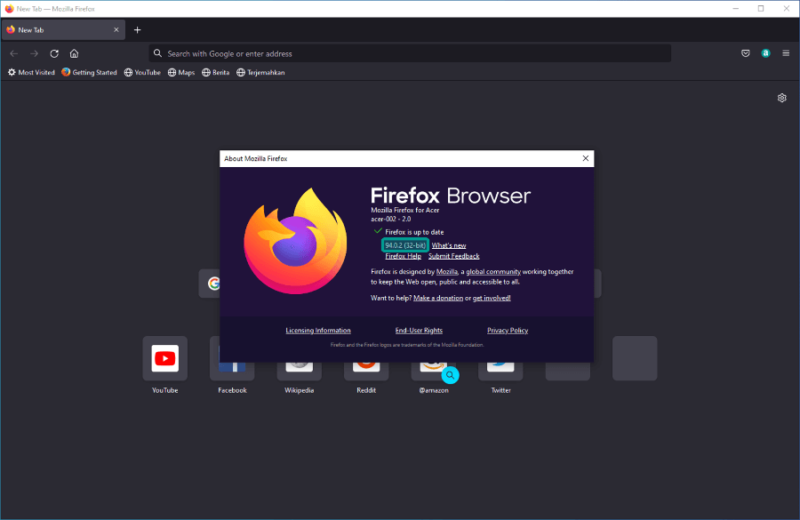Close the New Tab tab
The width and height of the screenshot is (800, 520).
(116, 30)
